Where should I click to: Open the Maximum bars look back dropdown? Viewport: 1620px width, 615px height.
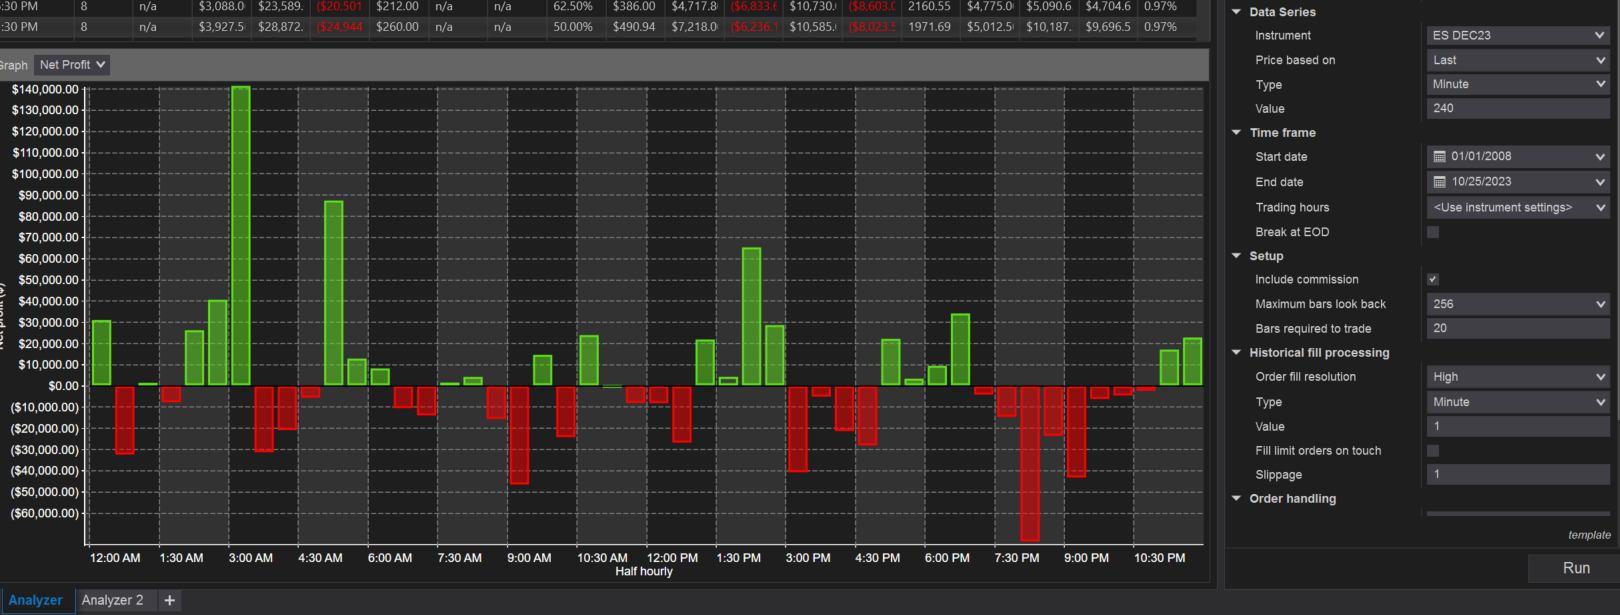tap(1518, 304)
